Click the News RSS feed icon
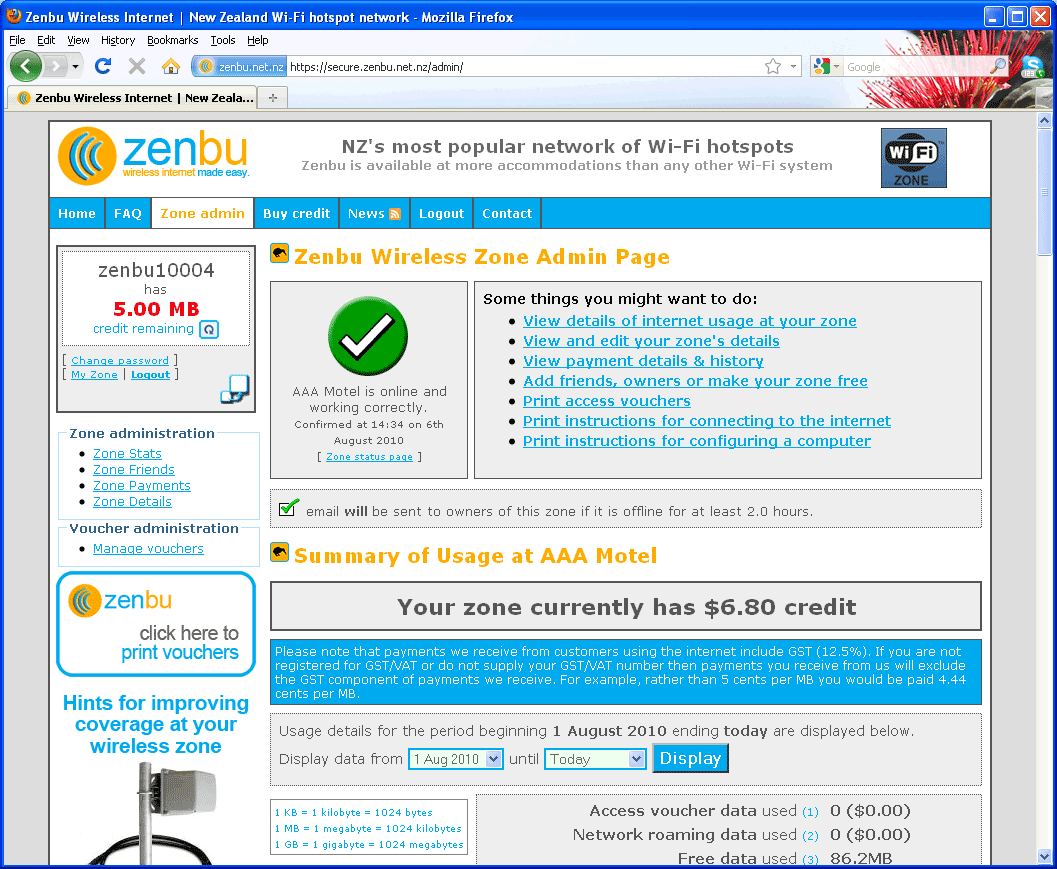The height and width of the screenshot is (869, 1057). pos(395,214)
